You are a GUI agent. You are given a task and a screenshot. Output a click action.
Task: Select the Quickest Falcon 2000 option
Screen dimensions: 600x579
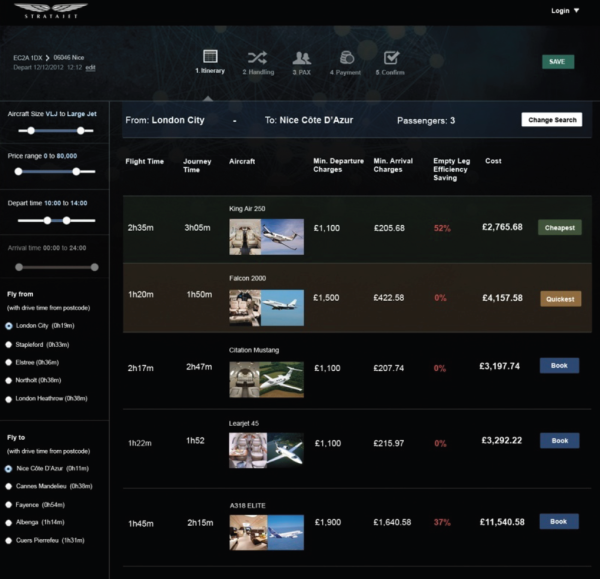pos(561,299)
